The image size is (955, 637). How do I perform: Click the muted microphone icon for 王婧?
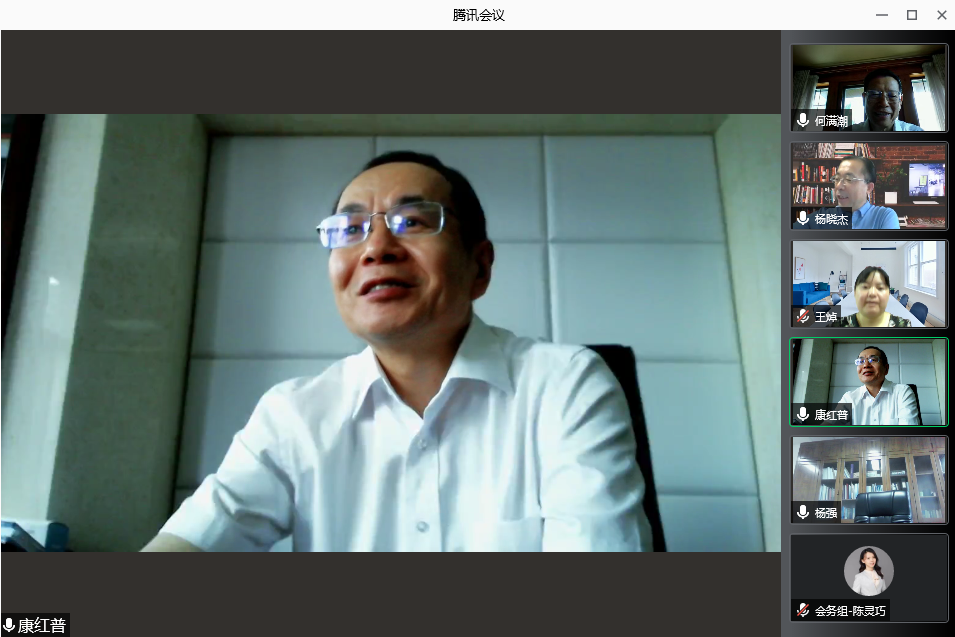tap(802, 316)
